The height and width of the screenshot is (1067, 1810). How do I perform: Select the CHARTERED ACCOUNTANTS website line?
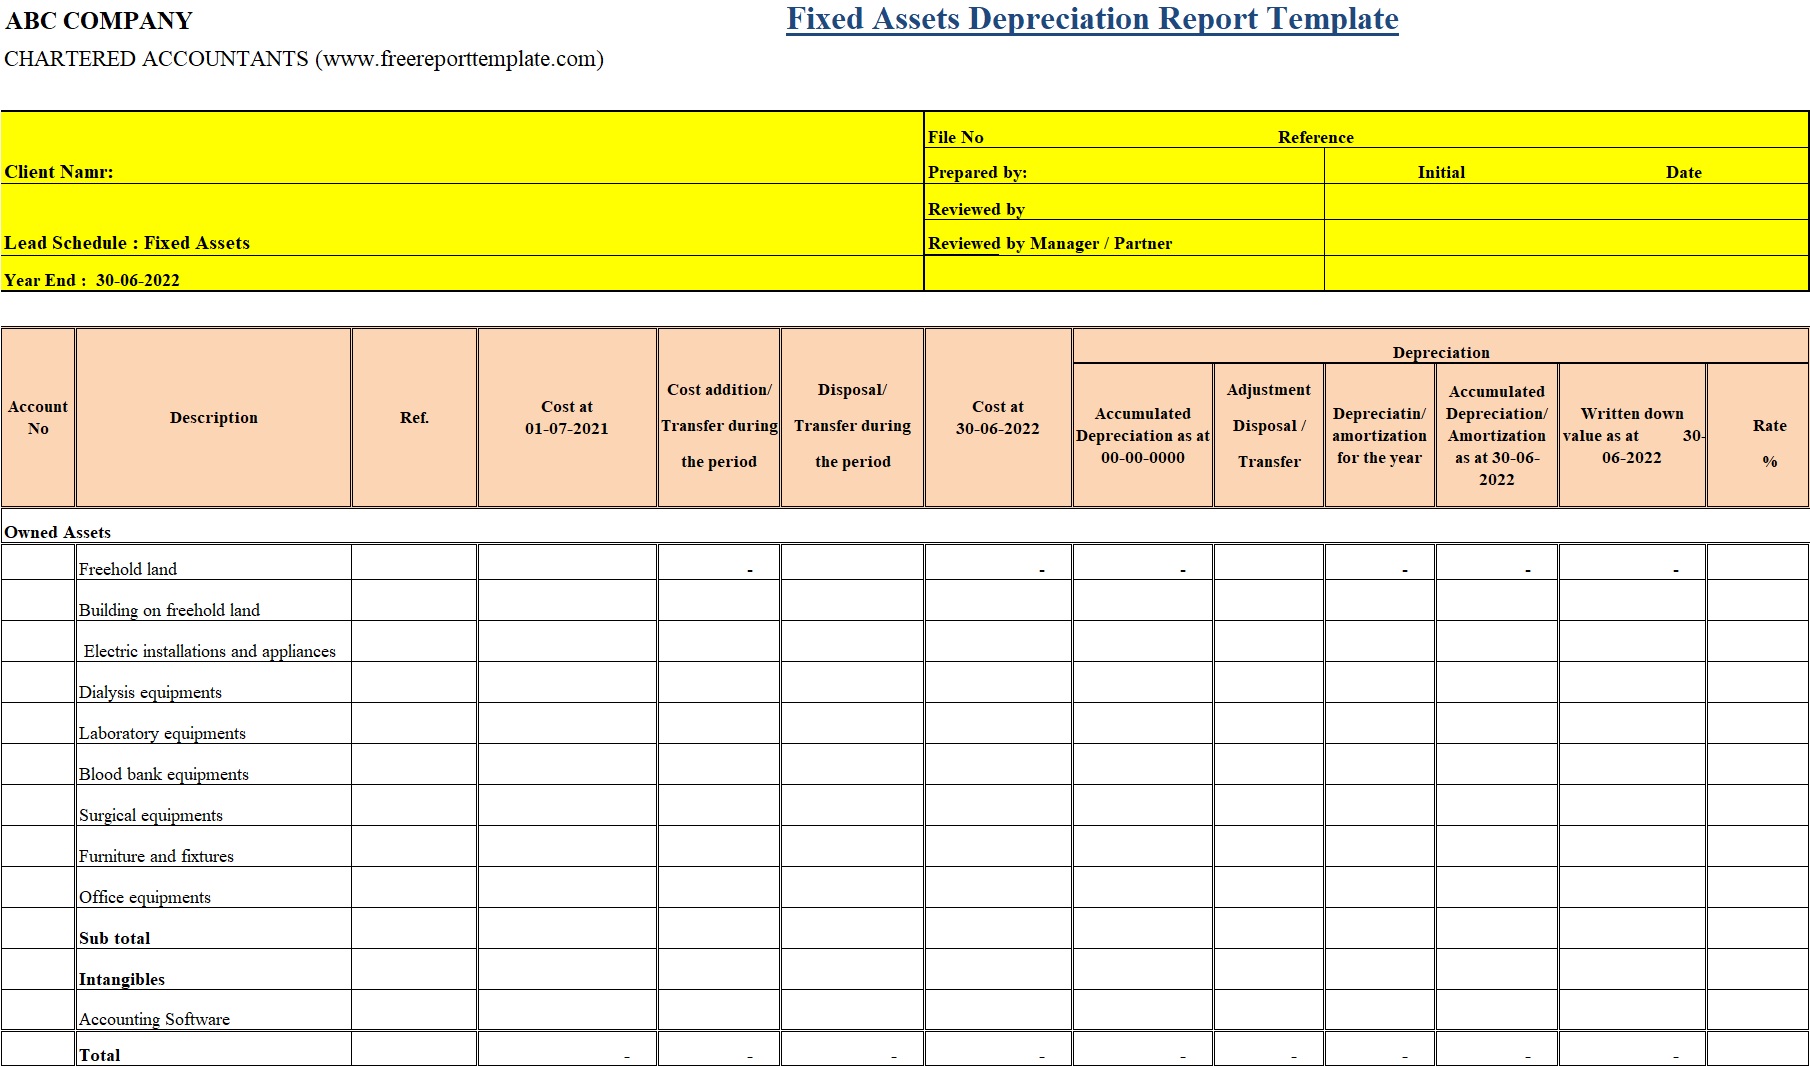(304, 59)
